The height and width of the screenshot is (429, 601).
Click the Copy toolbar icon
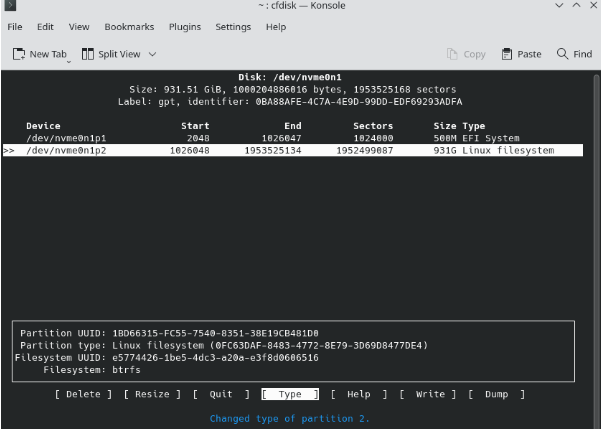click(x=452, y=54)
